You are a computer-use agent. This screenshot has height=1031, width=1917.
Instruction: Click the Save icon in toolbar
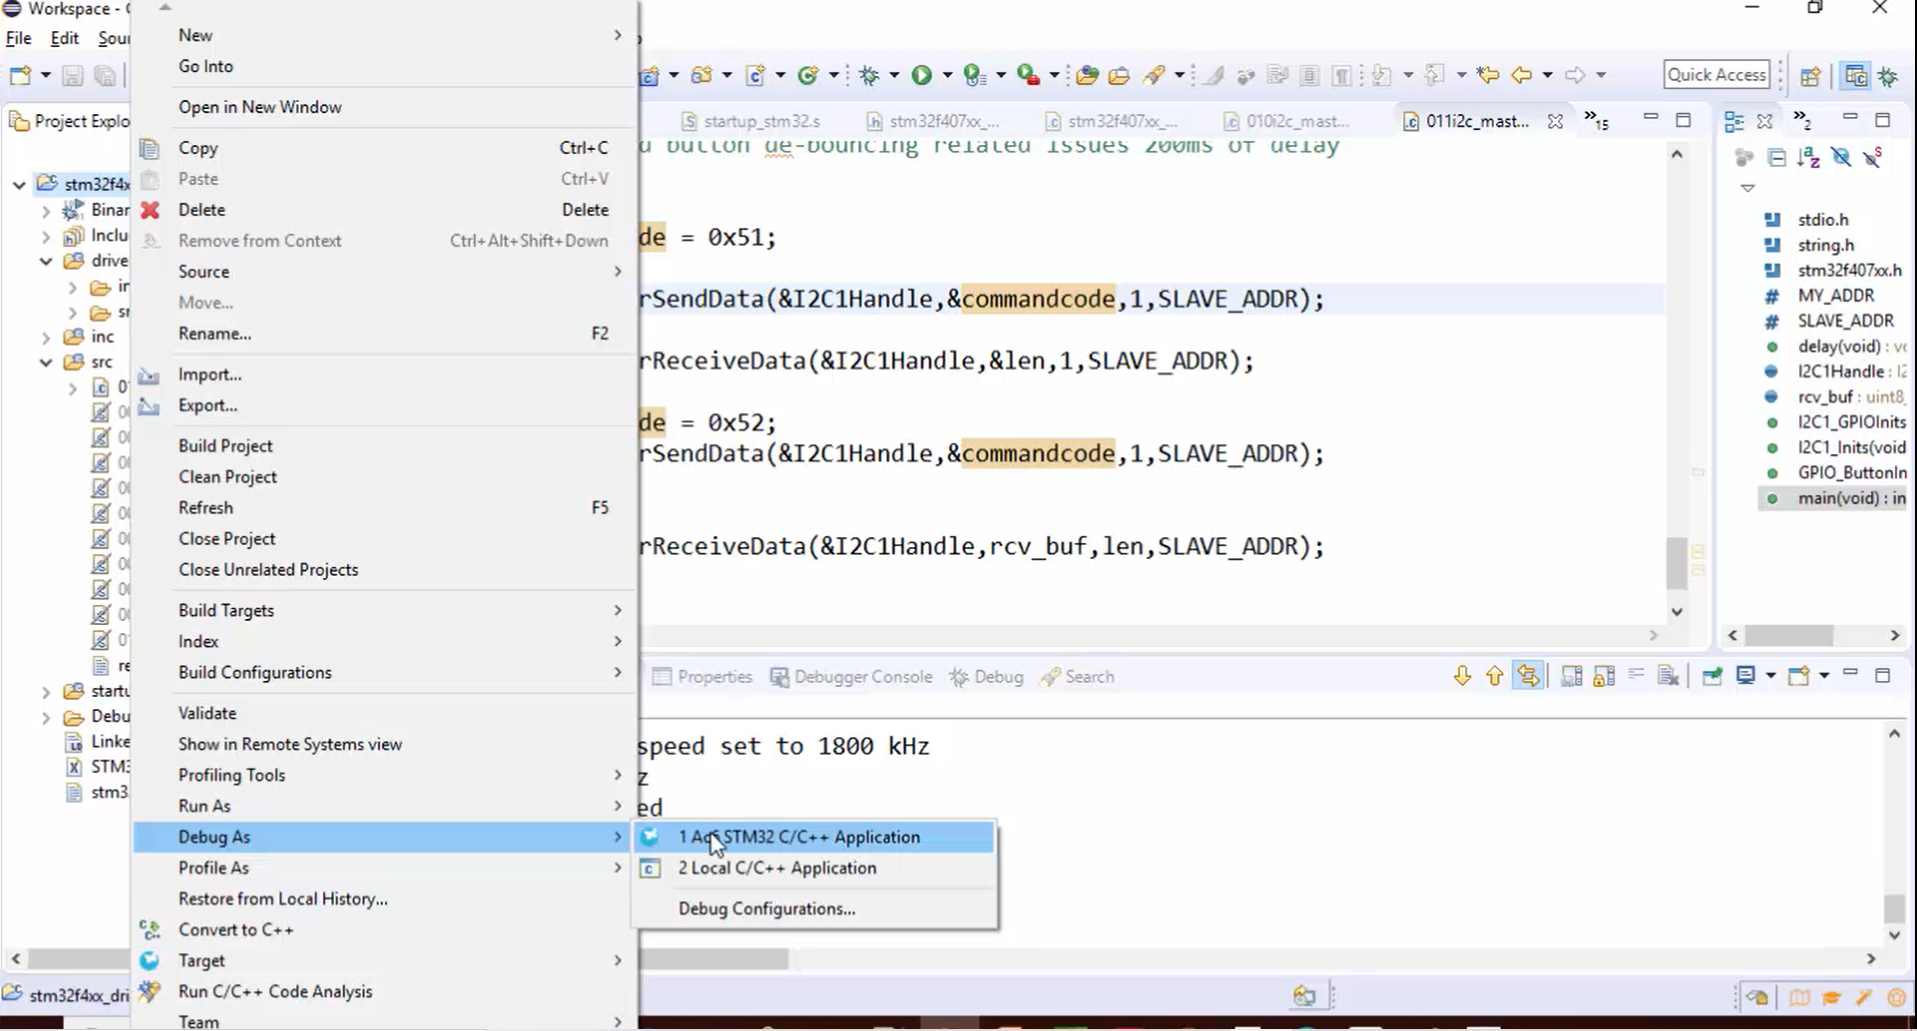tap(72, 76)
